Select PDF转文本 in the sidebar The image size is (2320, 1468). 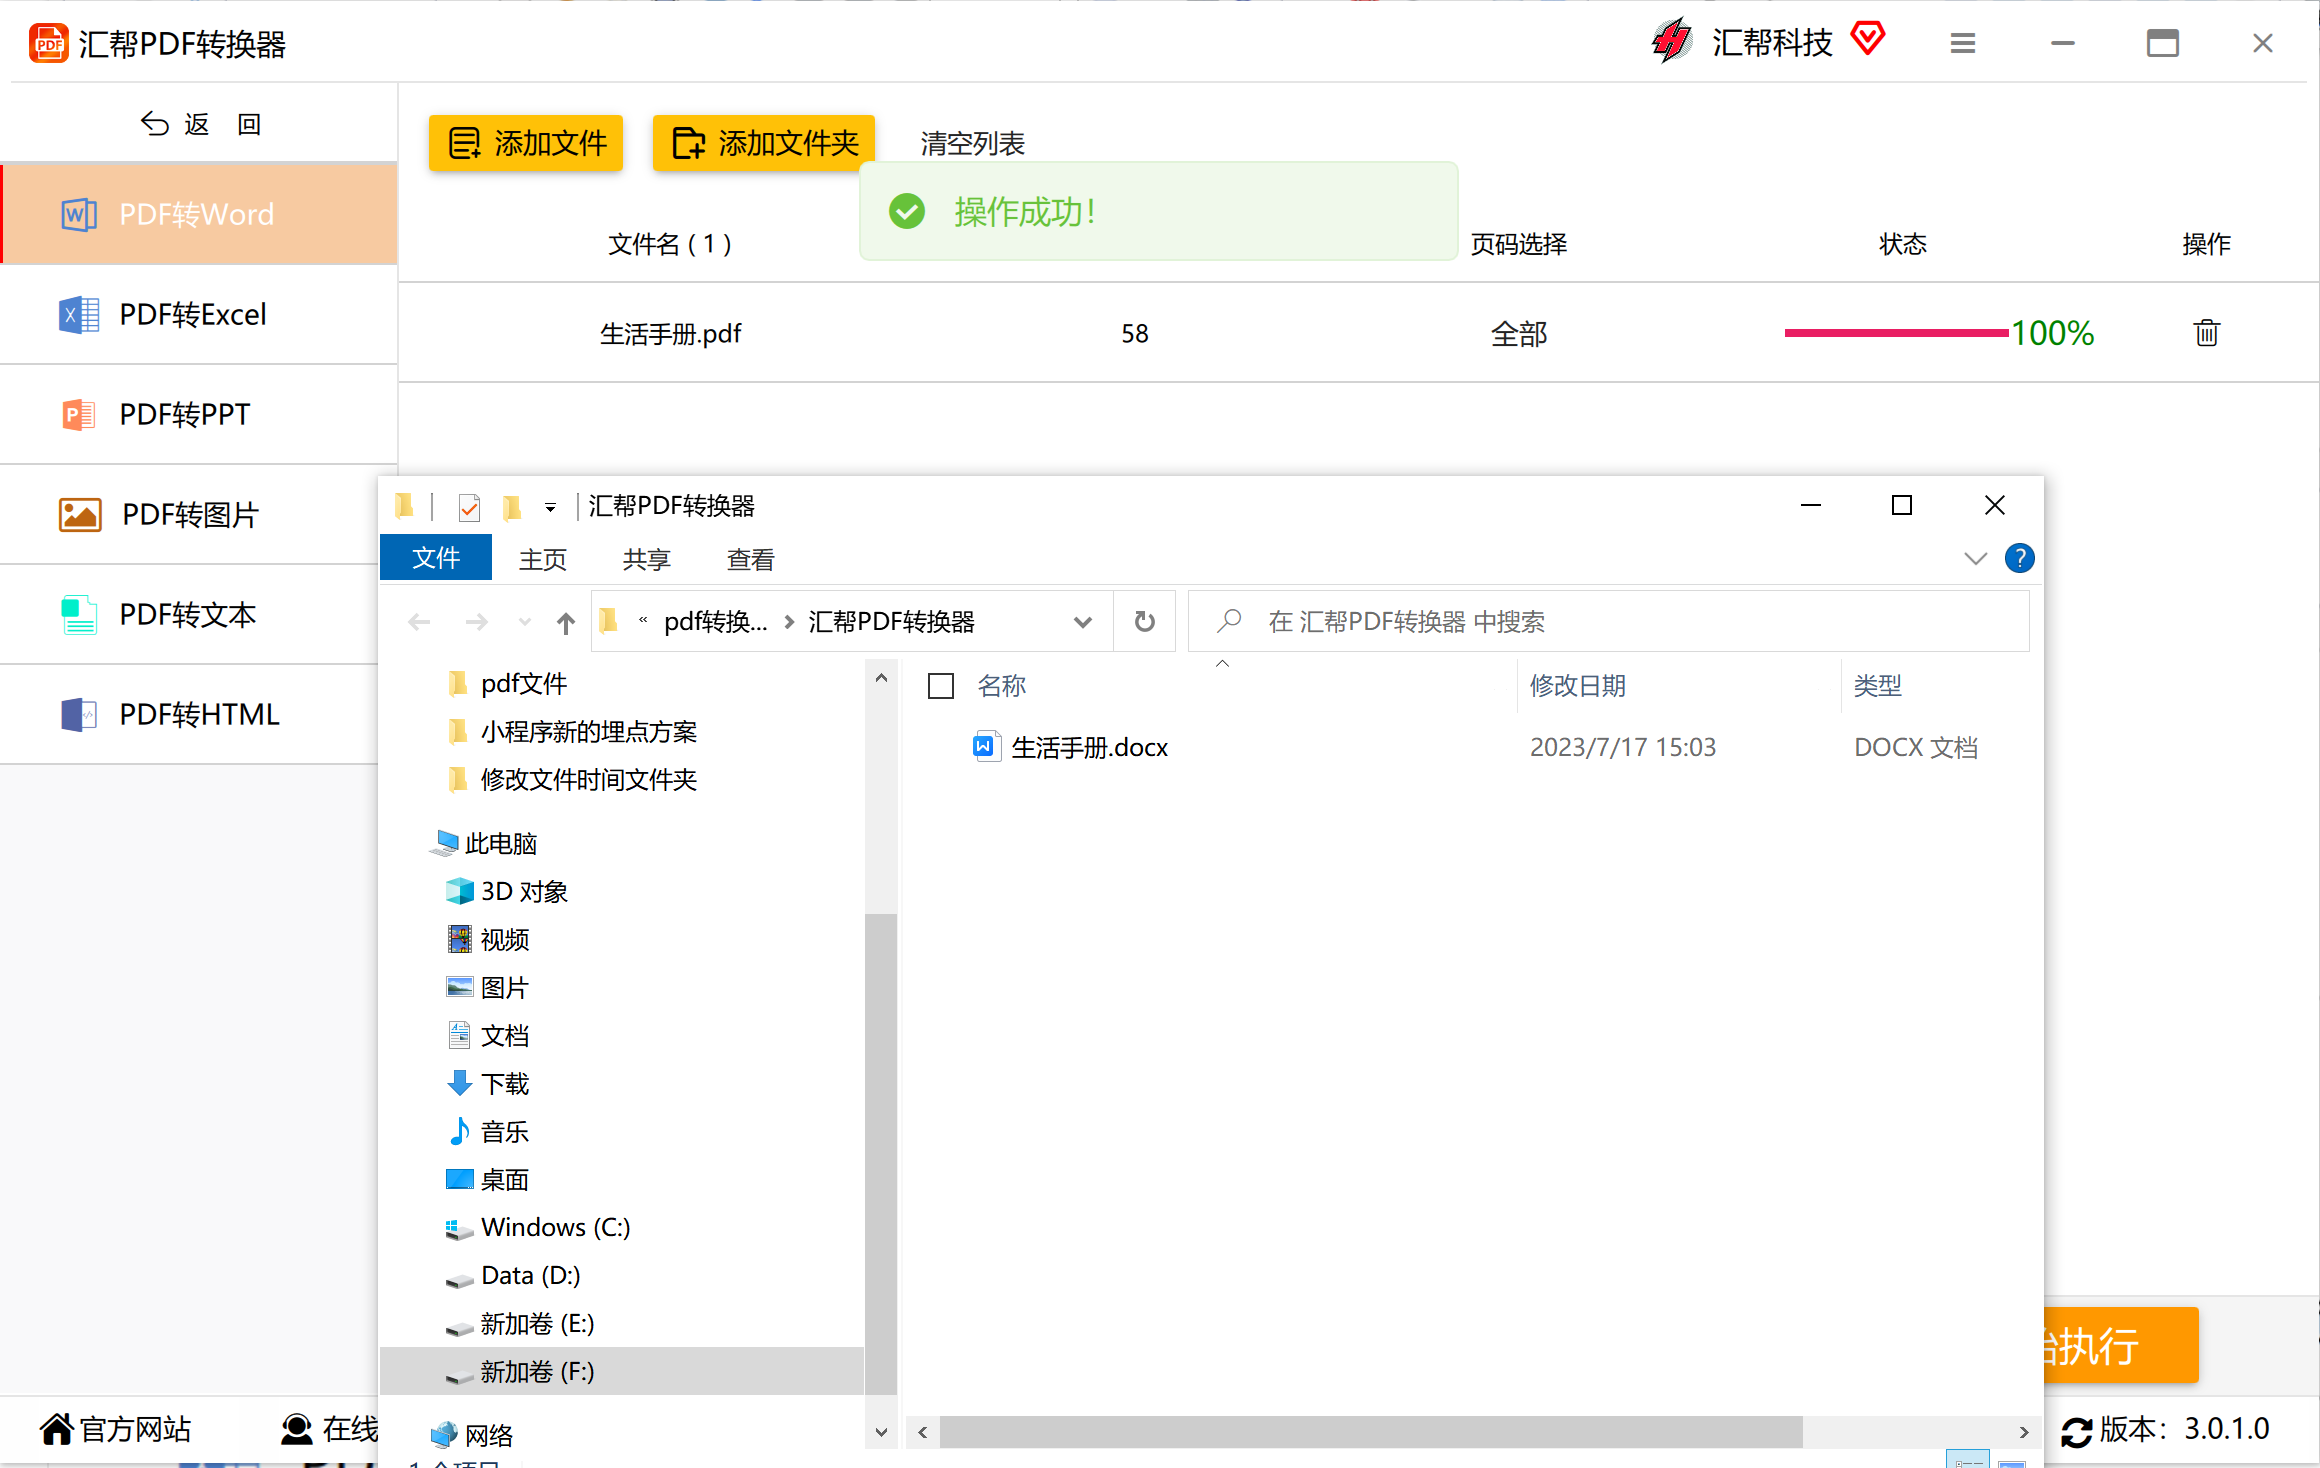[190, 614]
